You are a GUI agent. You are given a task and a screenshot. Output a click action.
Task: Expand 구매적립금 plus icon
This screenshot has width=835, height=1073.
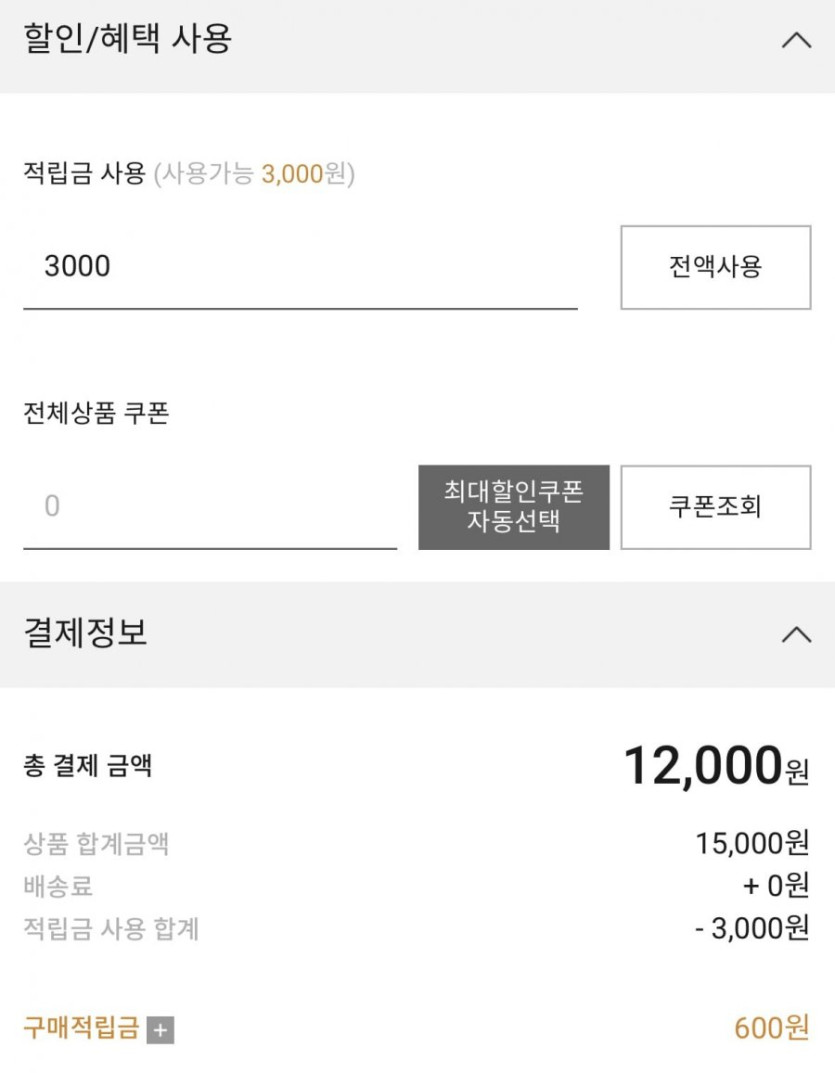click(160, 1030)
